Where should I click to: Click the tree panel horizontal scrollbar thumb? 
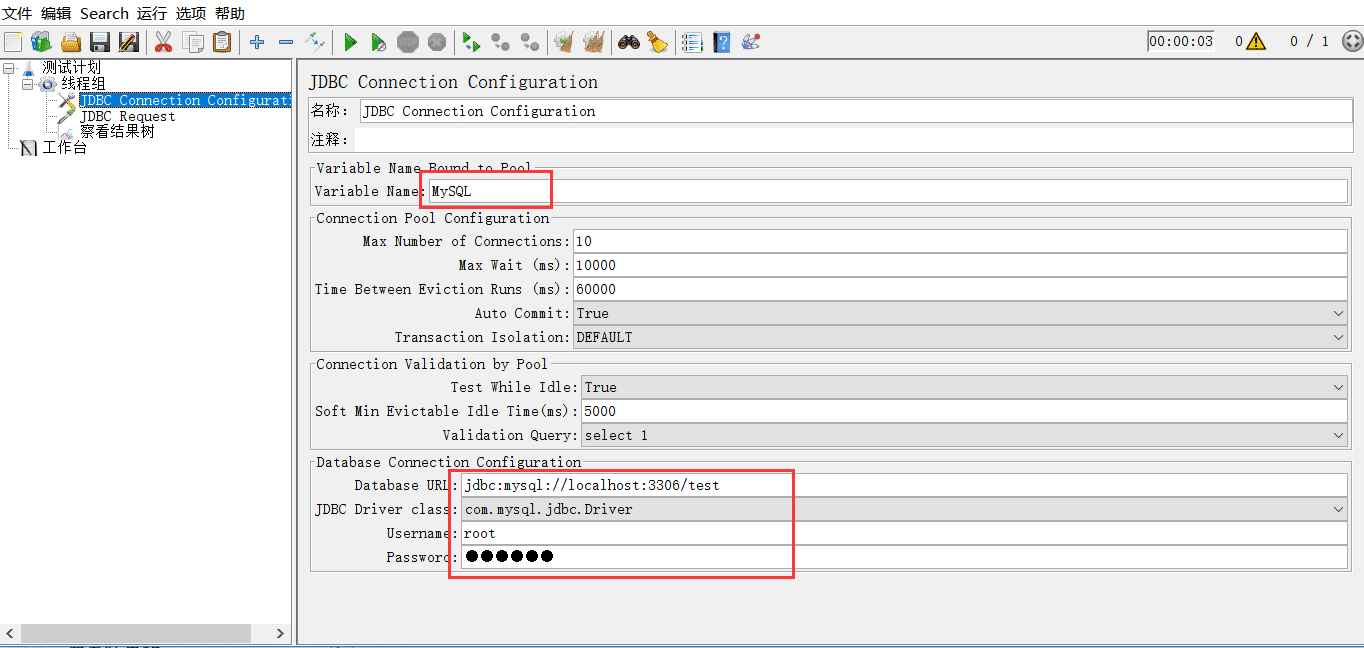point(135,634)
